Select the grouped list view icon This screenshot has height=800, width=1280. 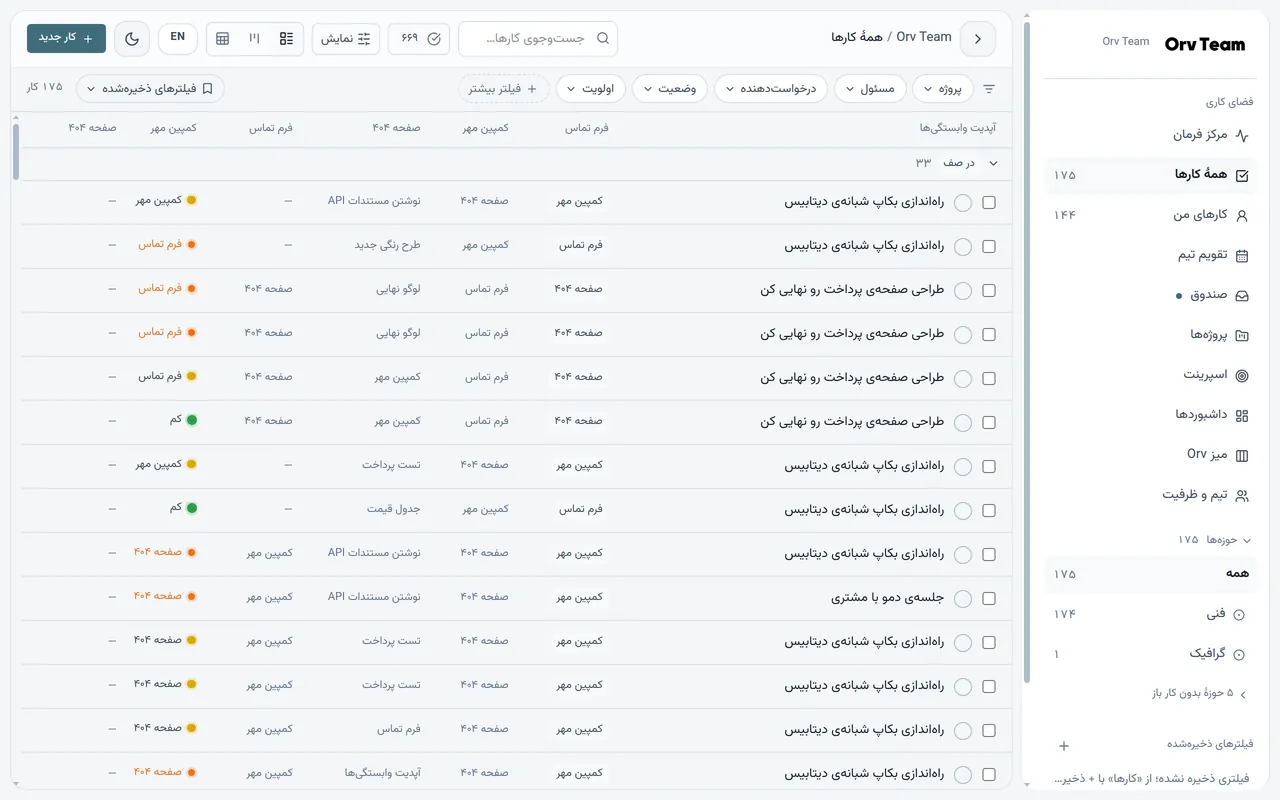[286, 38]
